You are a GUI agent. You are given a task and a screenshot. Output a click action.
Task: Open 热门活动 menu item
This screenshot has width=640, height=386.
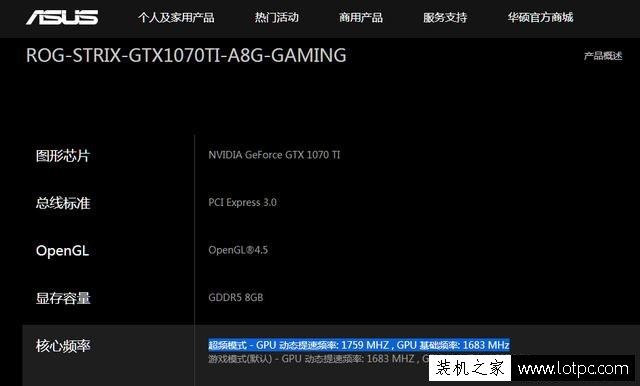(x=277, y=18)
